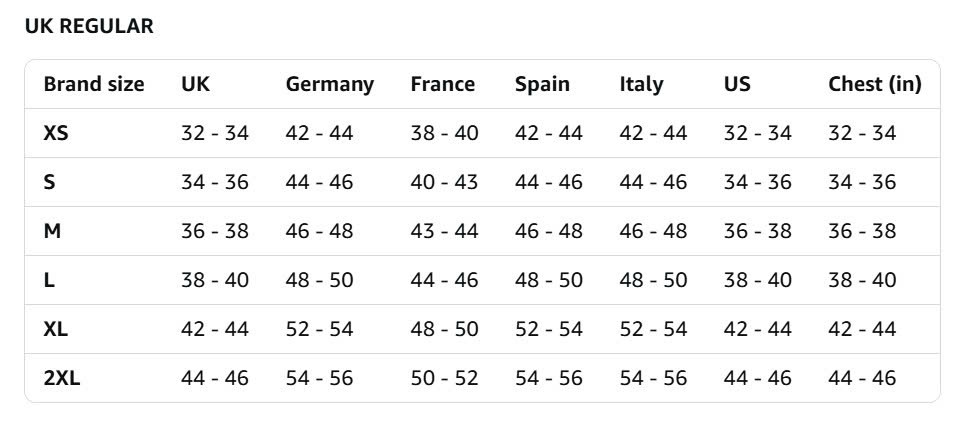
Task: Click the Germany value 52 - 54
Action: click(319, 329)
